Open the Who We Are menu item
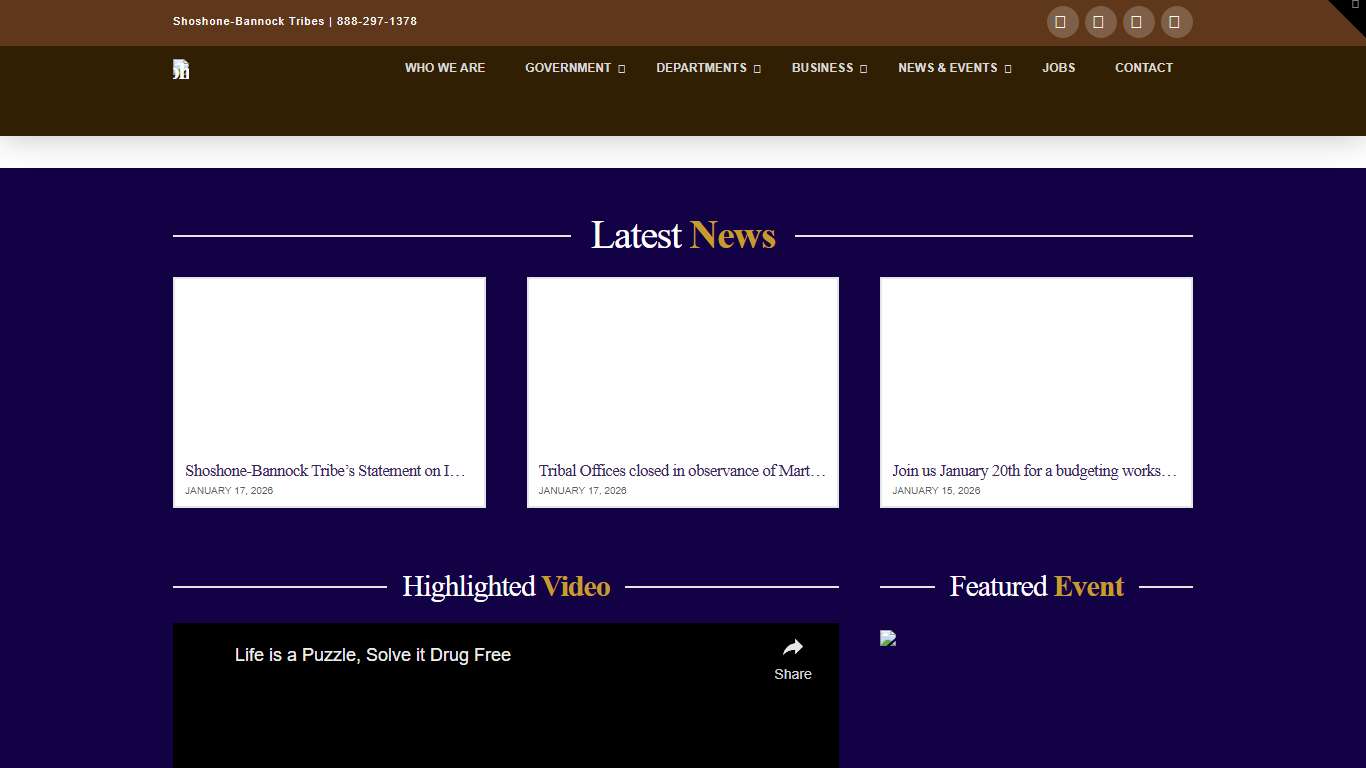Viewport: 1366px width, 768px height. pos(445,68)
